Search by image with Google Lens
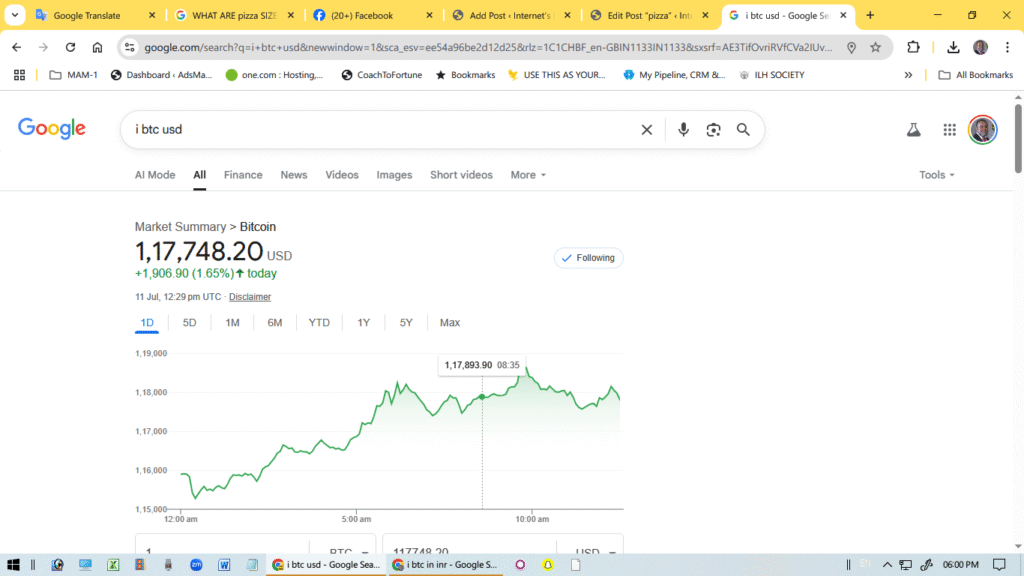Screen dimensions: 1024x576 click(713, 129)
